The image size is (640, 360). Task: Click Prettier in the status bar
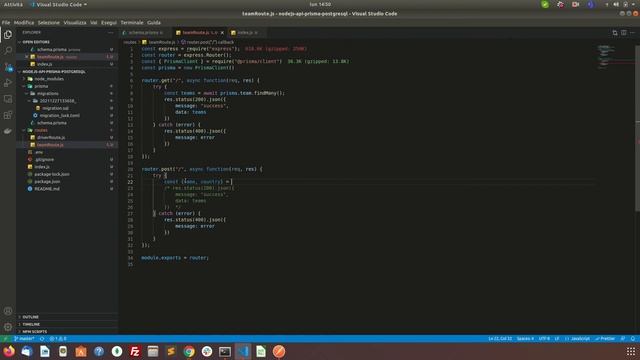point(605,339)
